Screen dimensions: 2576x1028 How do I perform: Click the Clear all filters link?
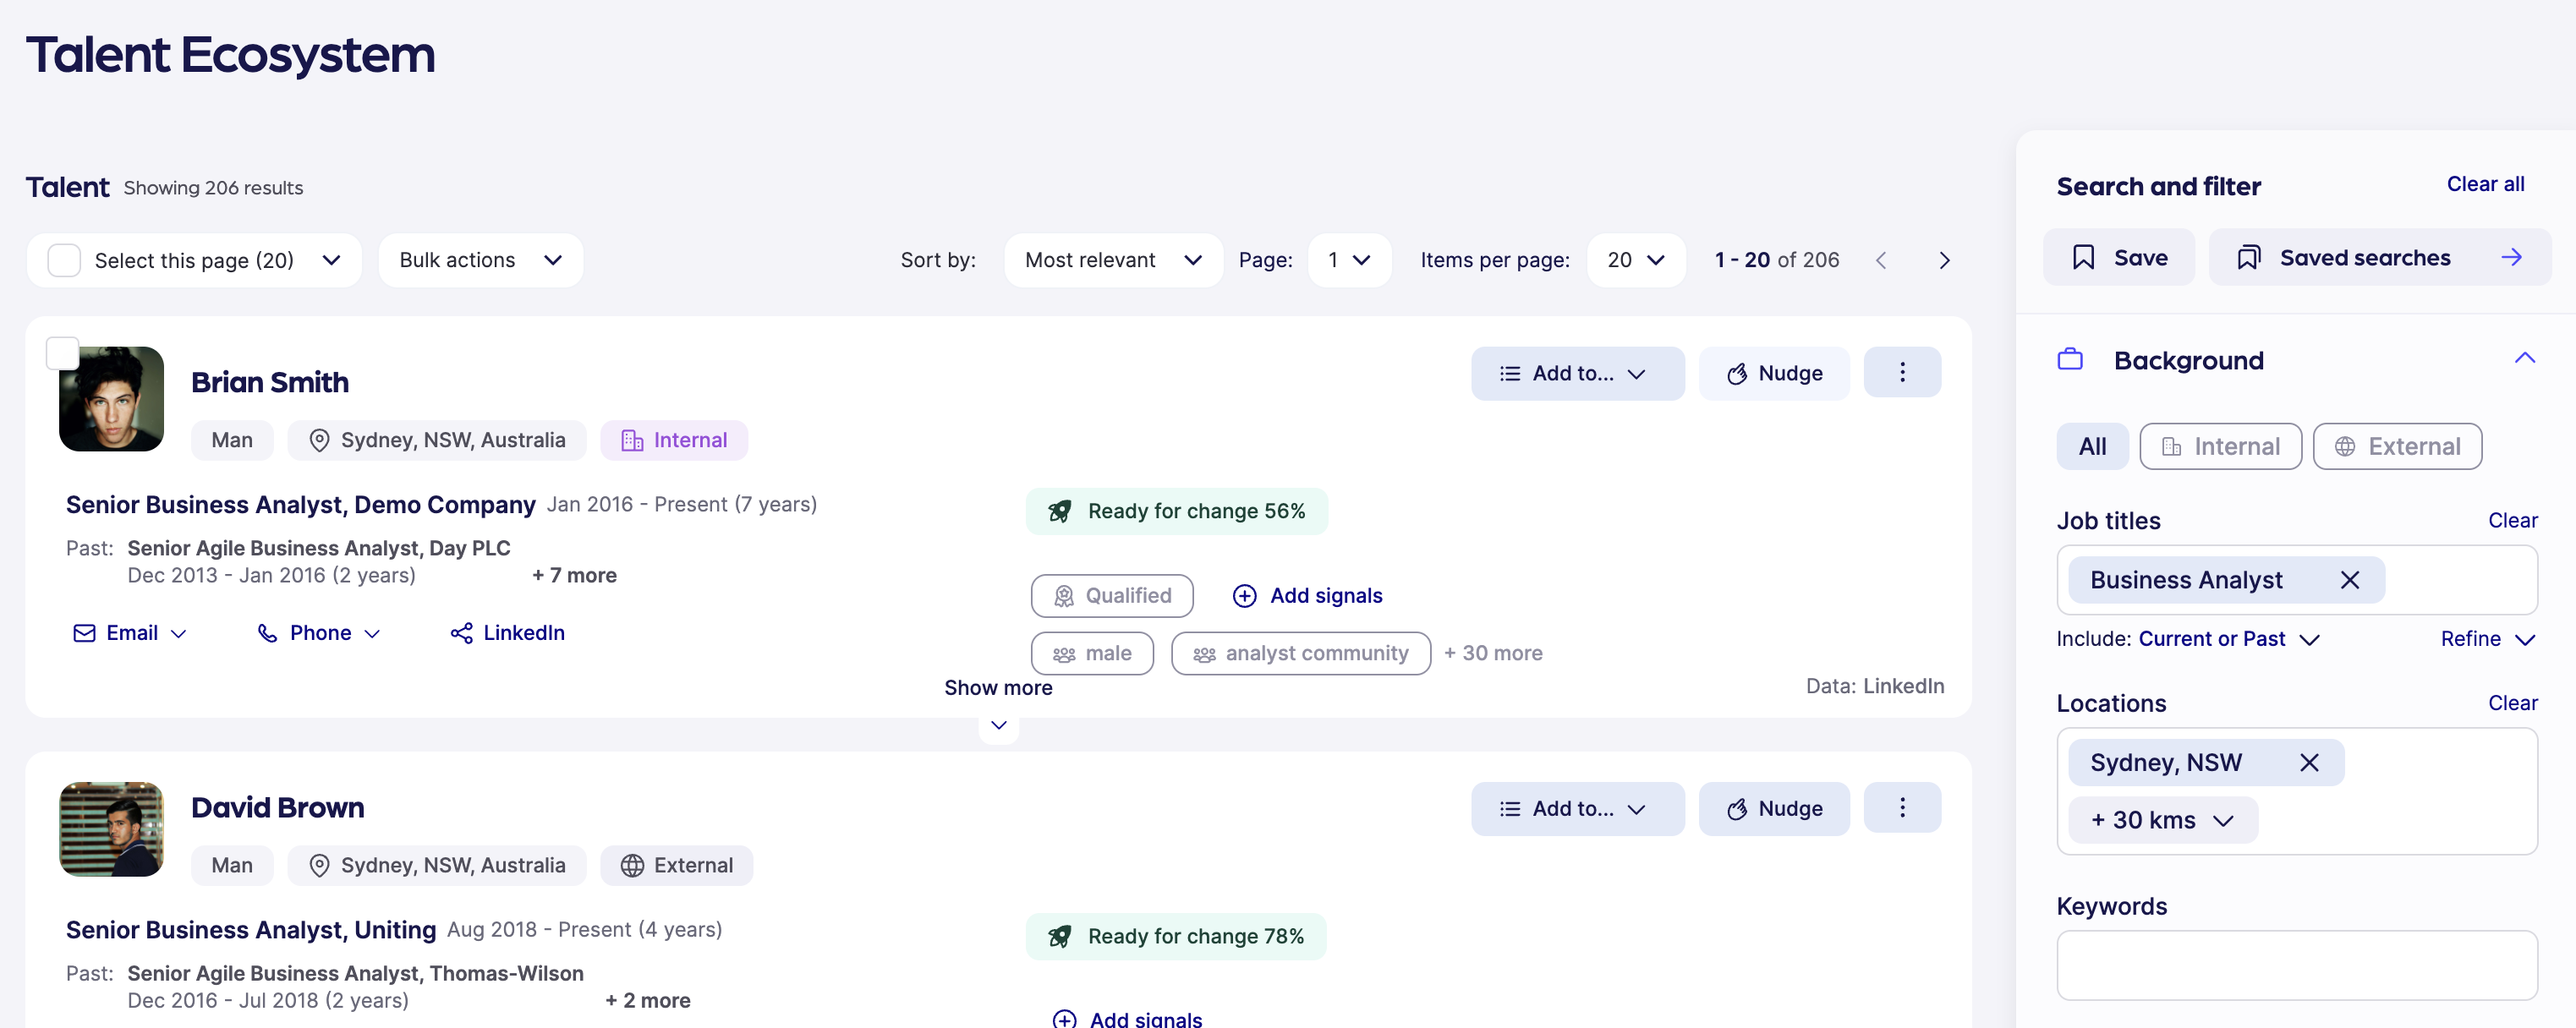[x=2484, y=184]
